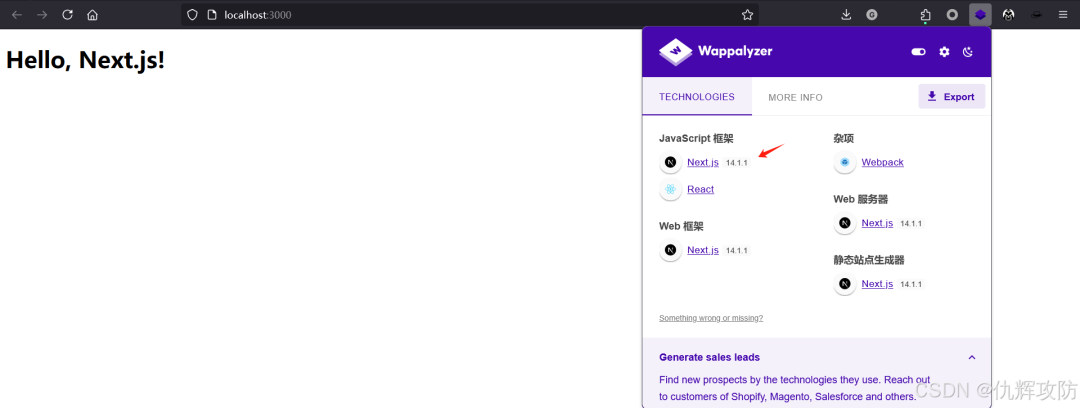
Task: Click the monkey face extension icon
Action: pos(1008,14)
